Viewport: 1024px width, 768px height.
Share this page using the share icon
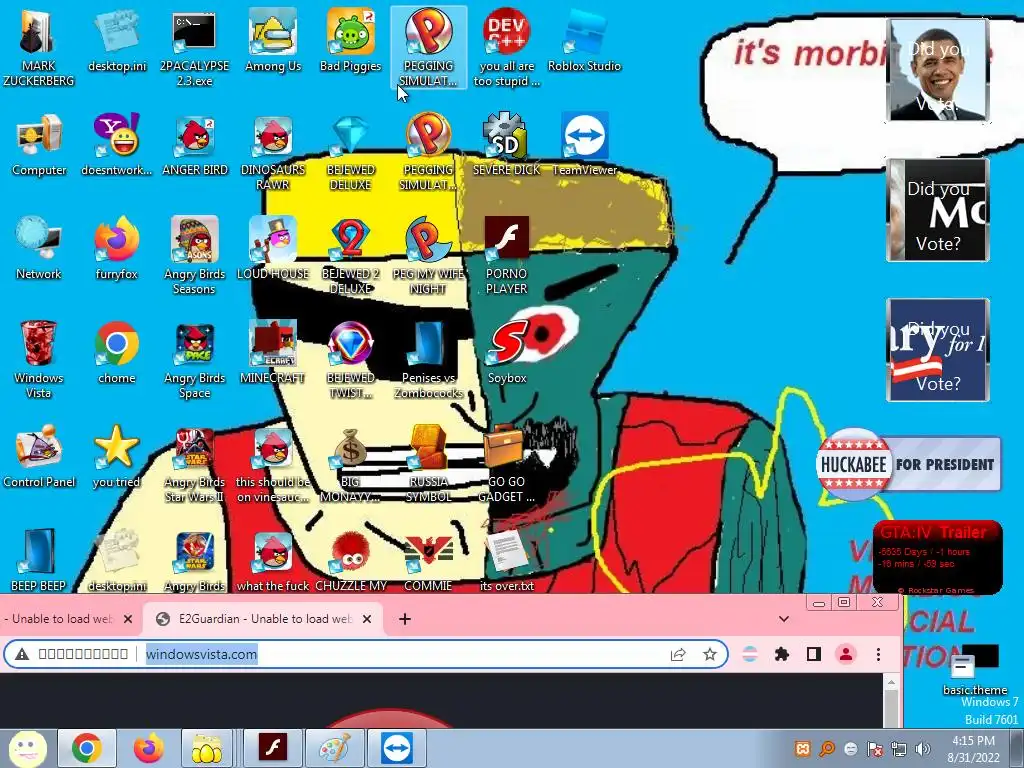pos(678,654)
